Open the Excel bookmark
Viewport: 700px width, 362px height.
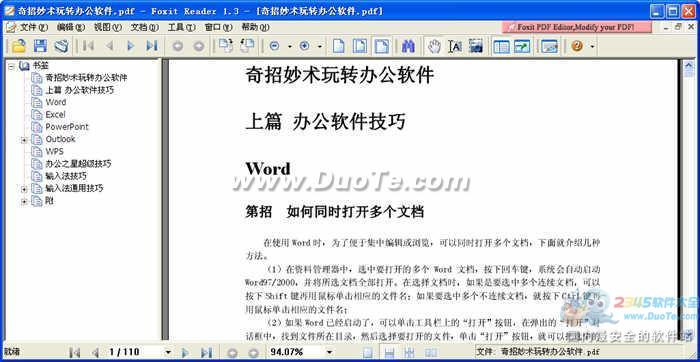55,115
